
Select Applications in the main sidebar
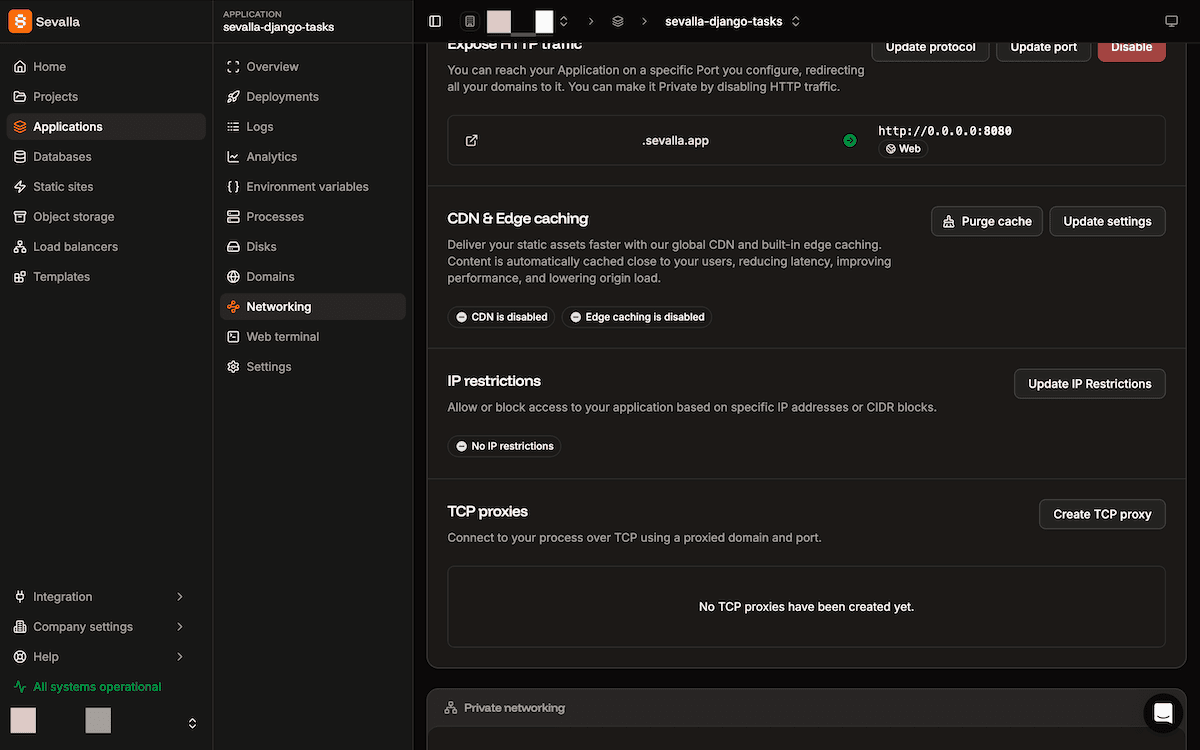pos(106,127)
